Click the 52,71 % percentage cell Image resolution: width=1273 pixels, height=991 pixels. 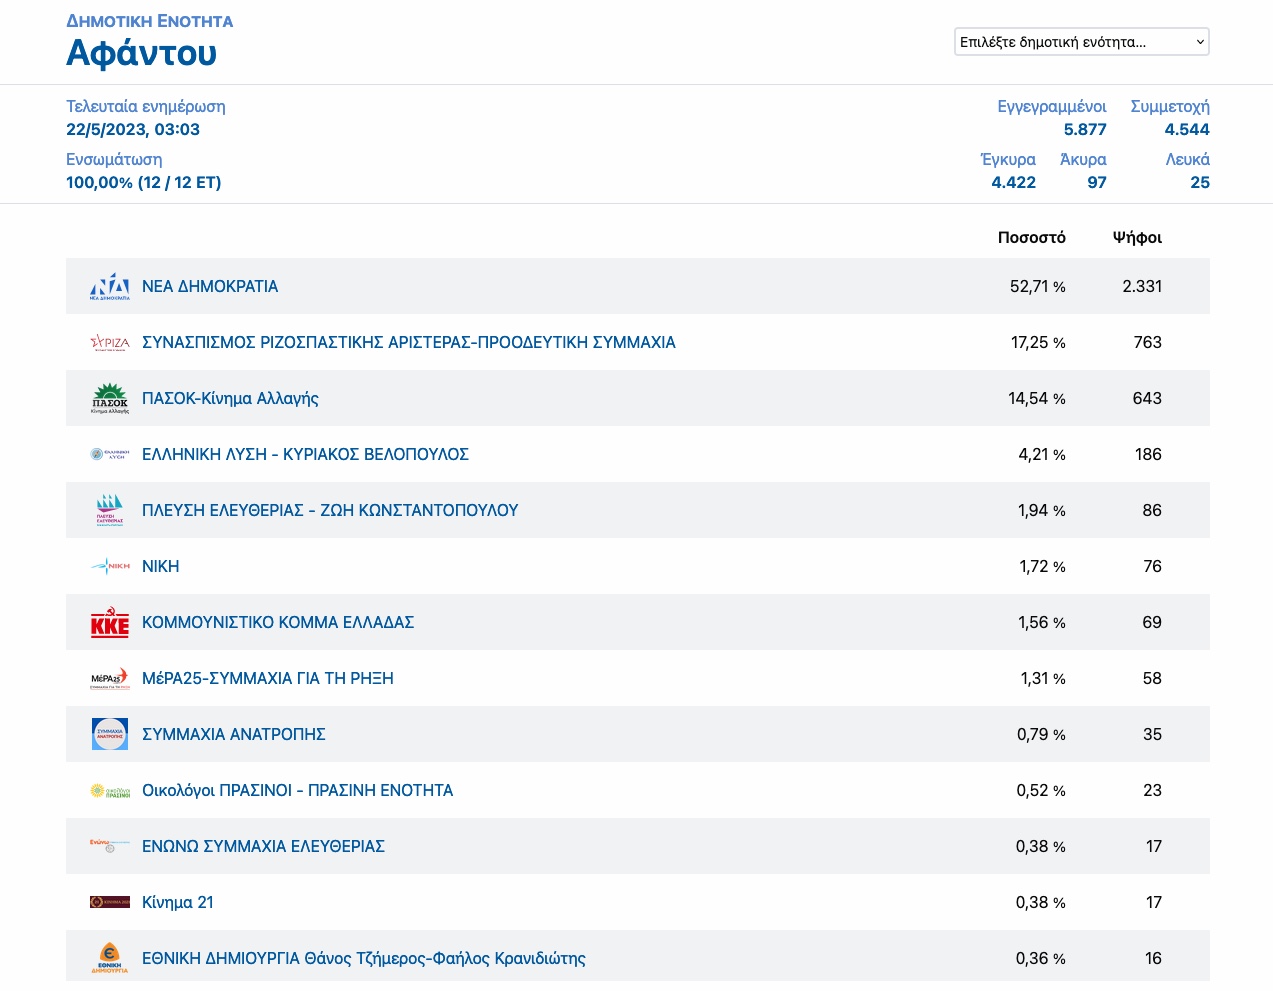(1038, 286)
